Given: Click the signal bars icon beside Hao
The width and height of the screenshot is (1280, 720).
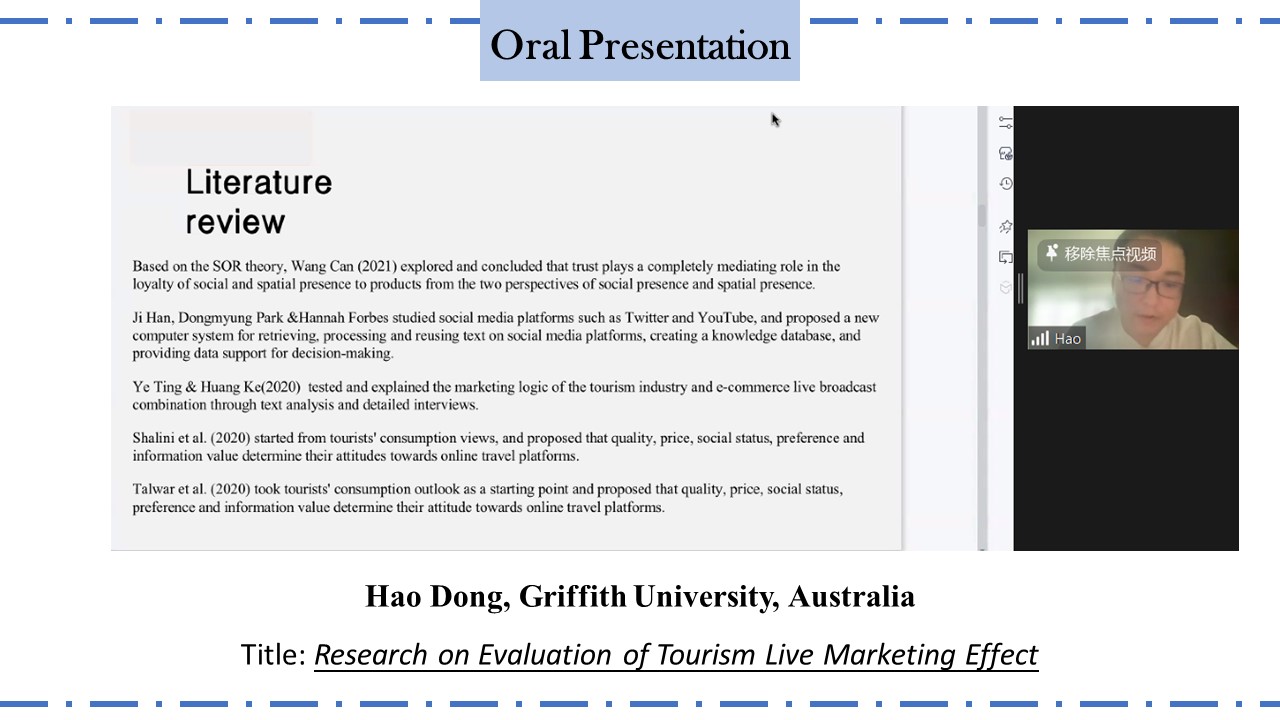Looking at the screenshot, I should point(1040,338).
